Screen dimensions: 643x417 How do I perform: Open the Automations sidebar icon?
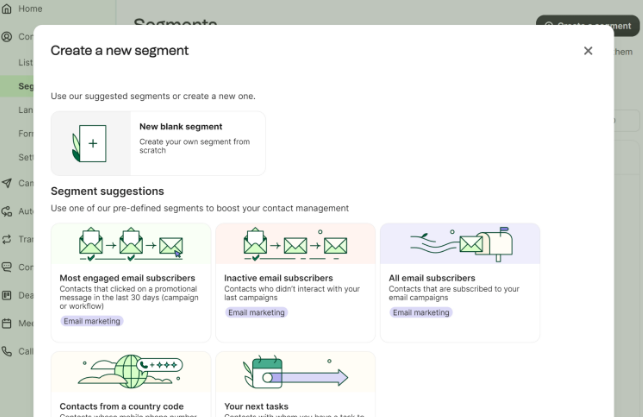coord(8,211)
